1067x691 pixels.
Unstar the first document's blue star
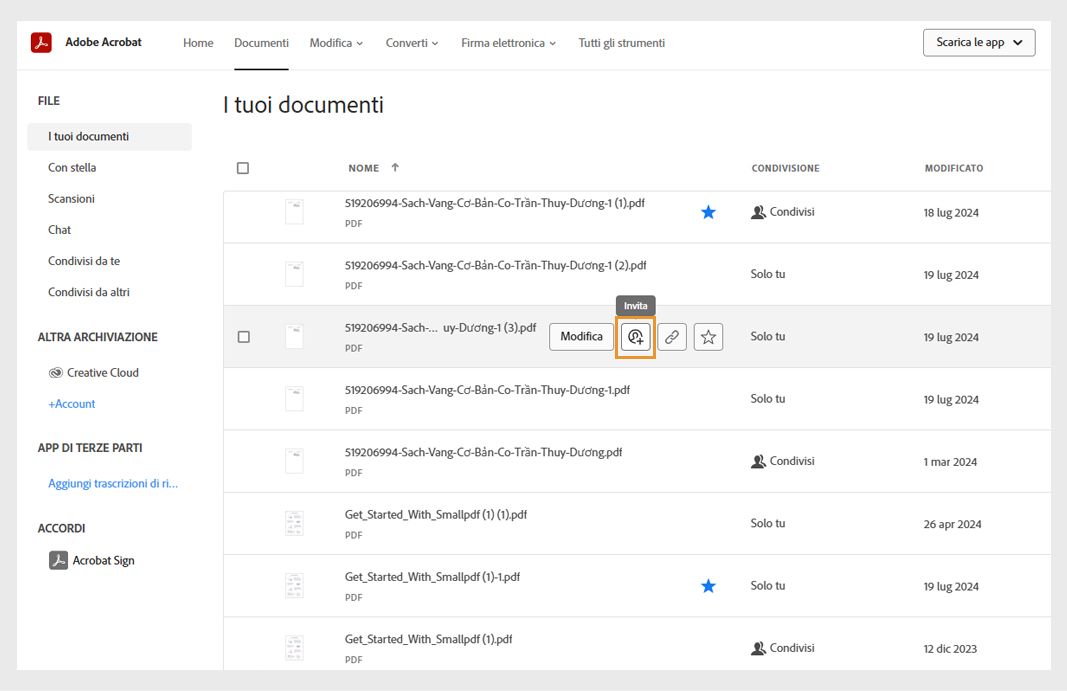[x=708, y=212]
